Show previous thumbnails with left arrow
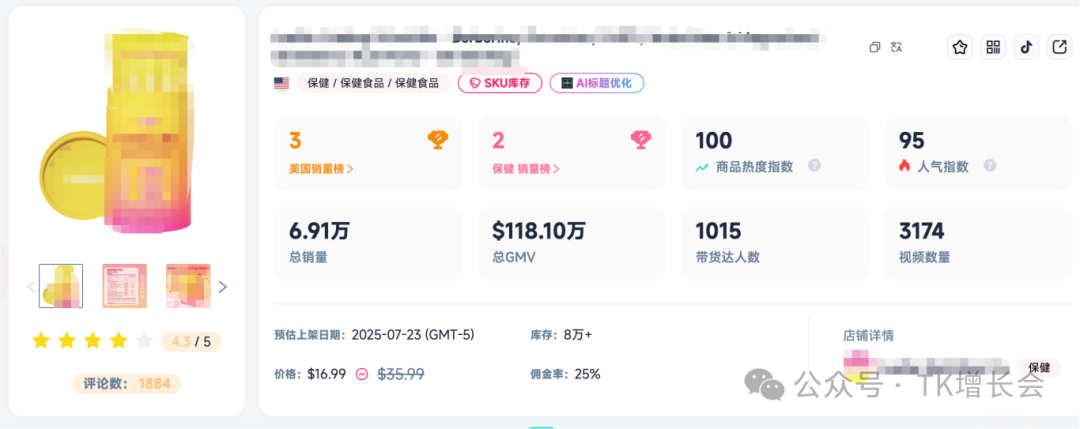 click(31, 287)
